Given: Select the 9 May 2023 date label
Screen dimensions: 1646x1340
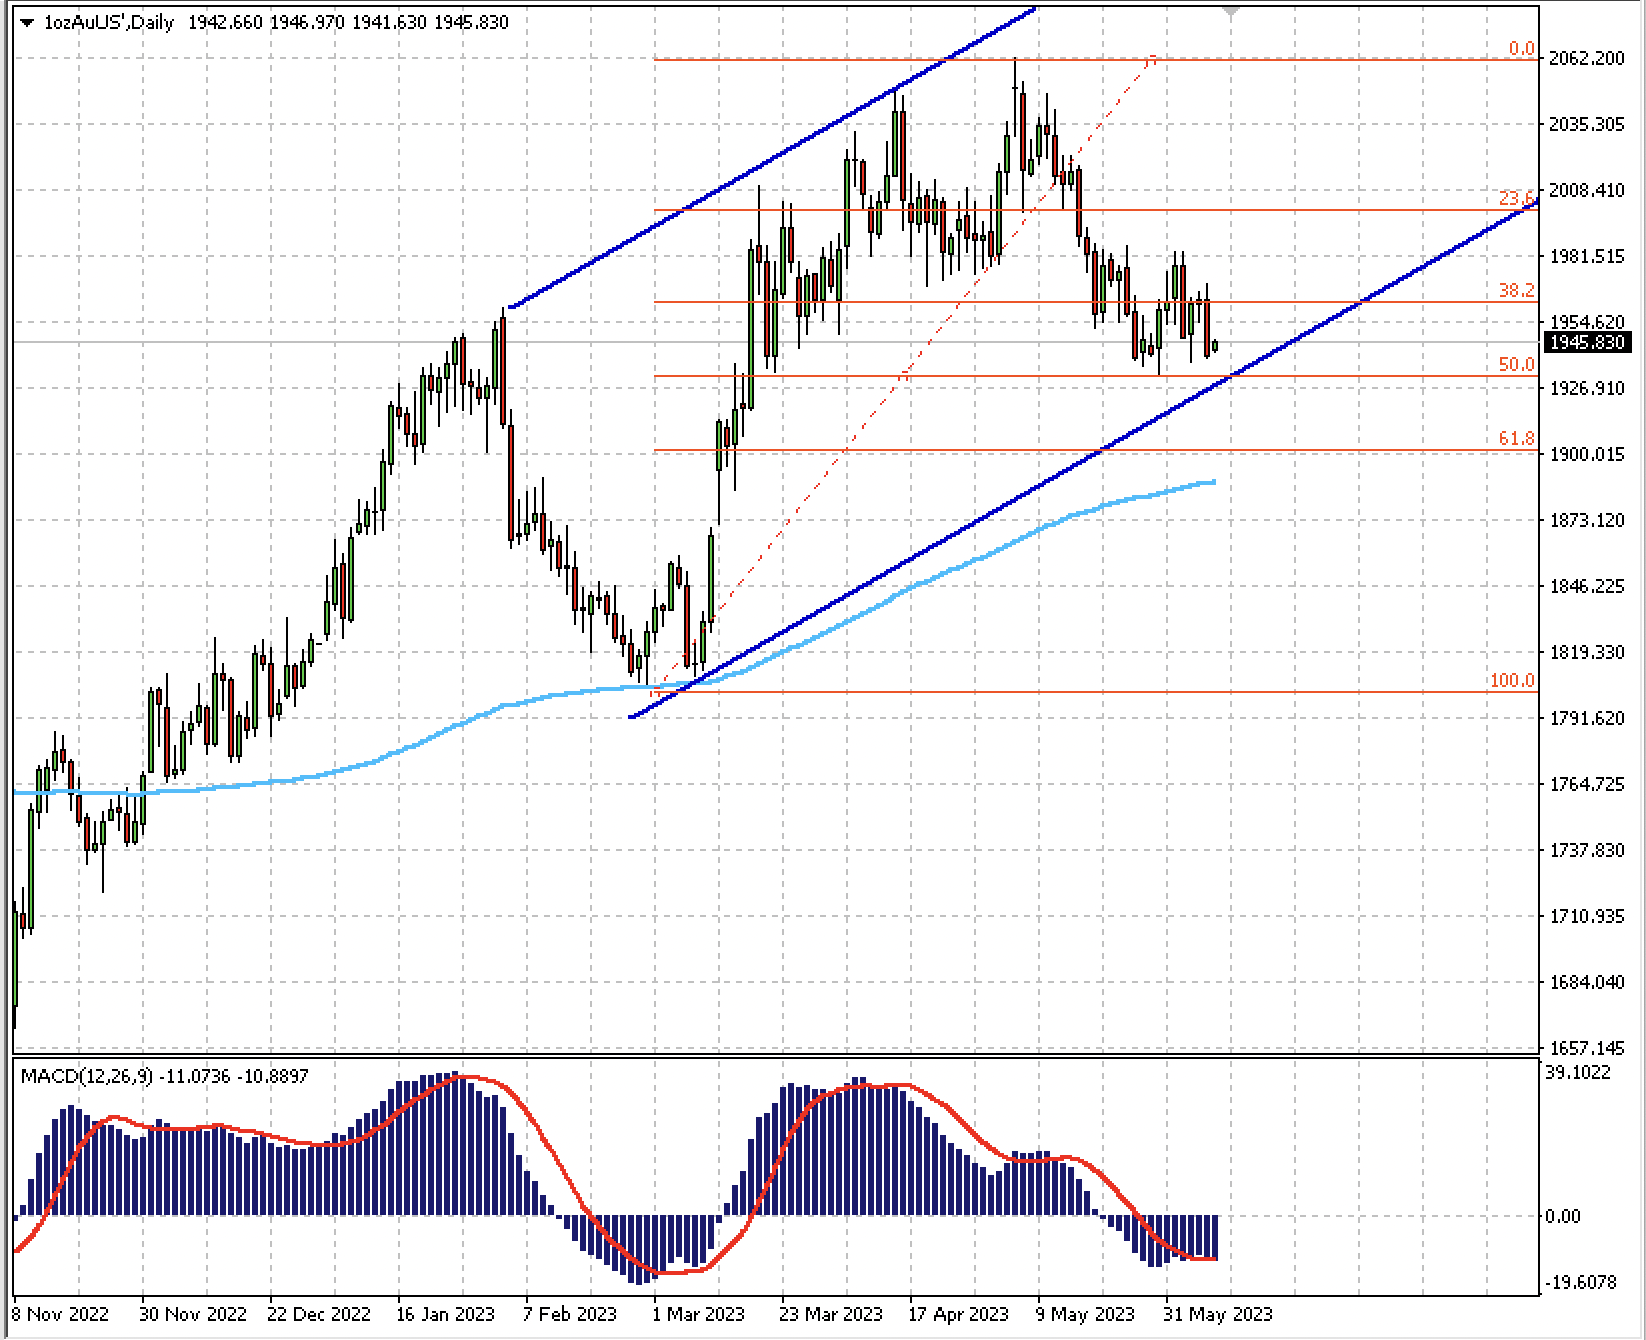Looking at the screenshot, I should coord(1085,1314).
